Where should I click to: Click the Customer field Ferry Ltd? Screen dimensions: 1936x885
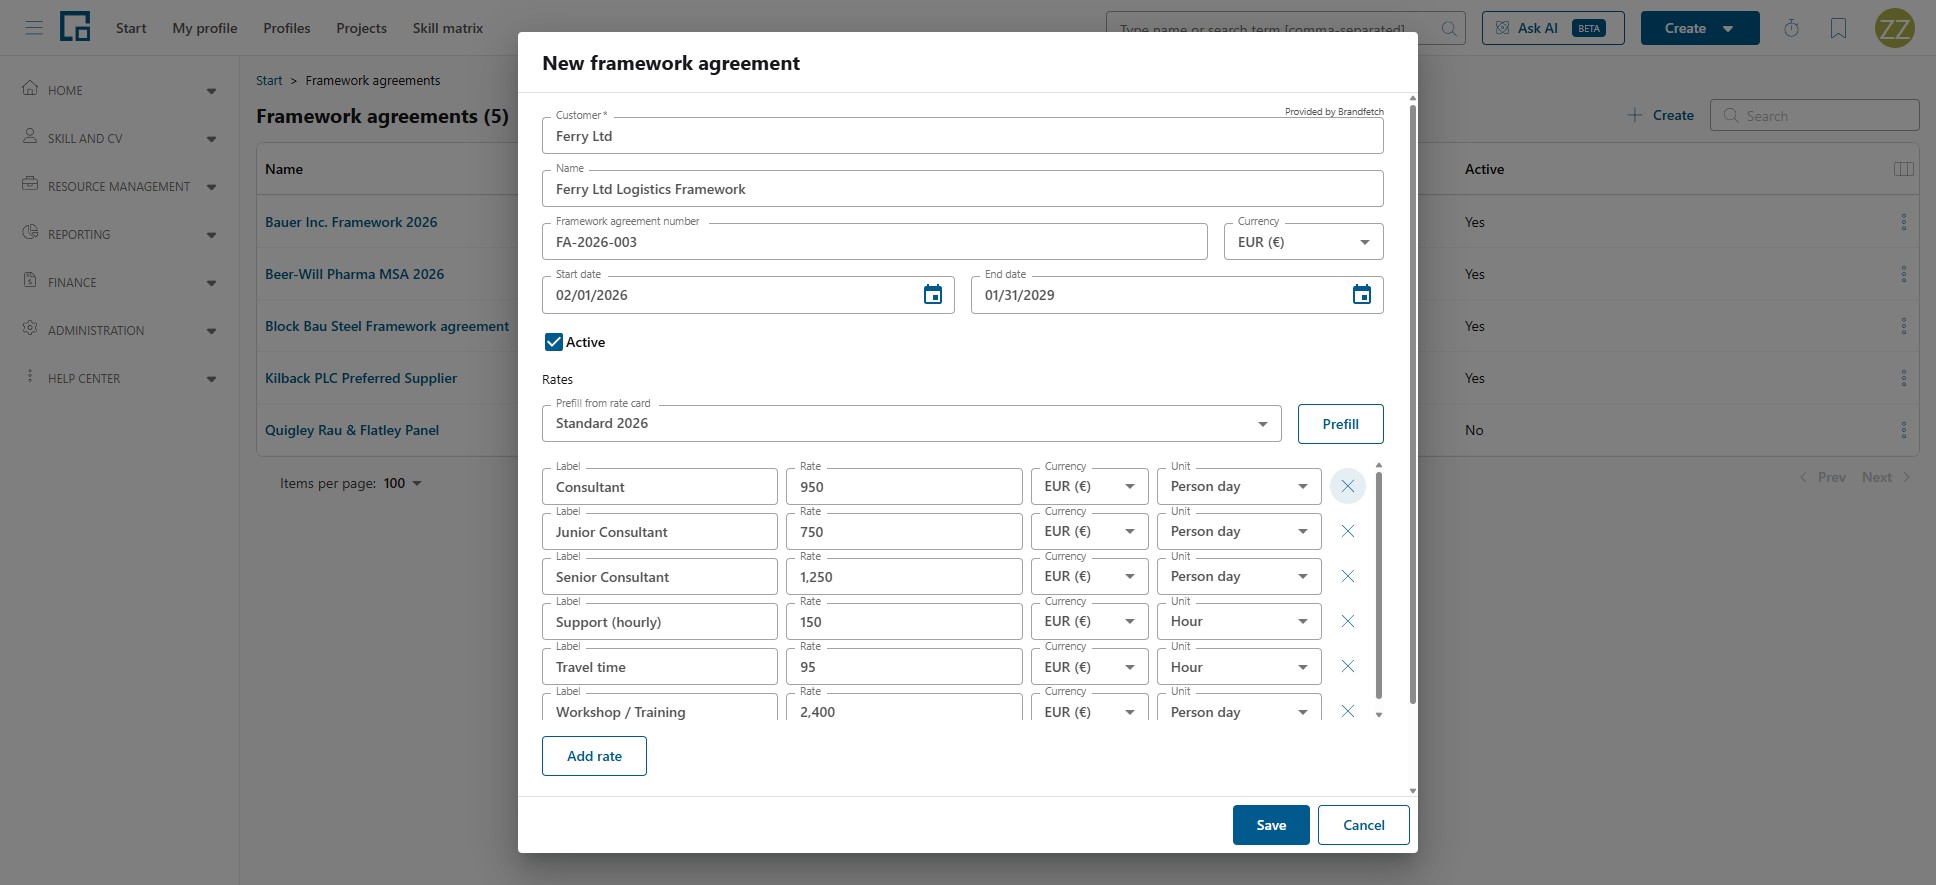(x=962, y=136)
